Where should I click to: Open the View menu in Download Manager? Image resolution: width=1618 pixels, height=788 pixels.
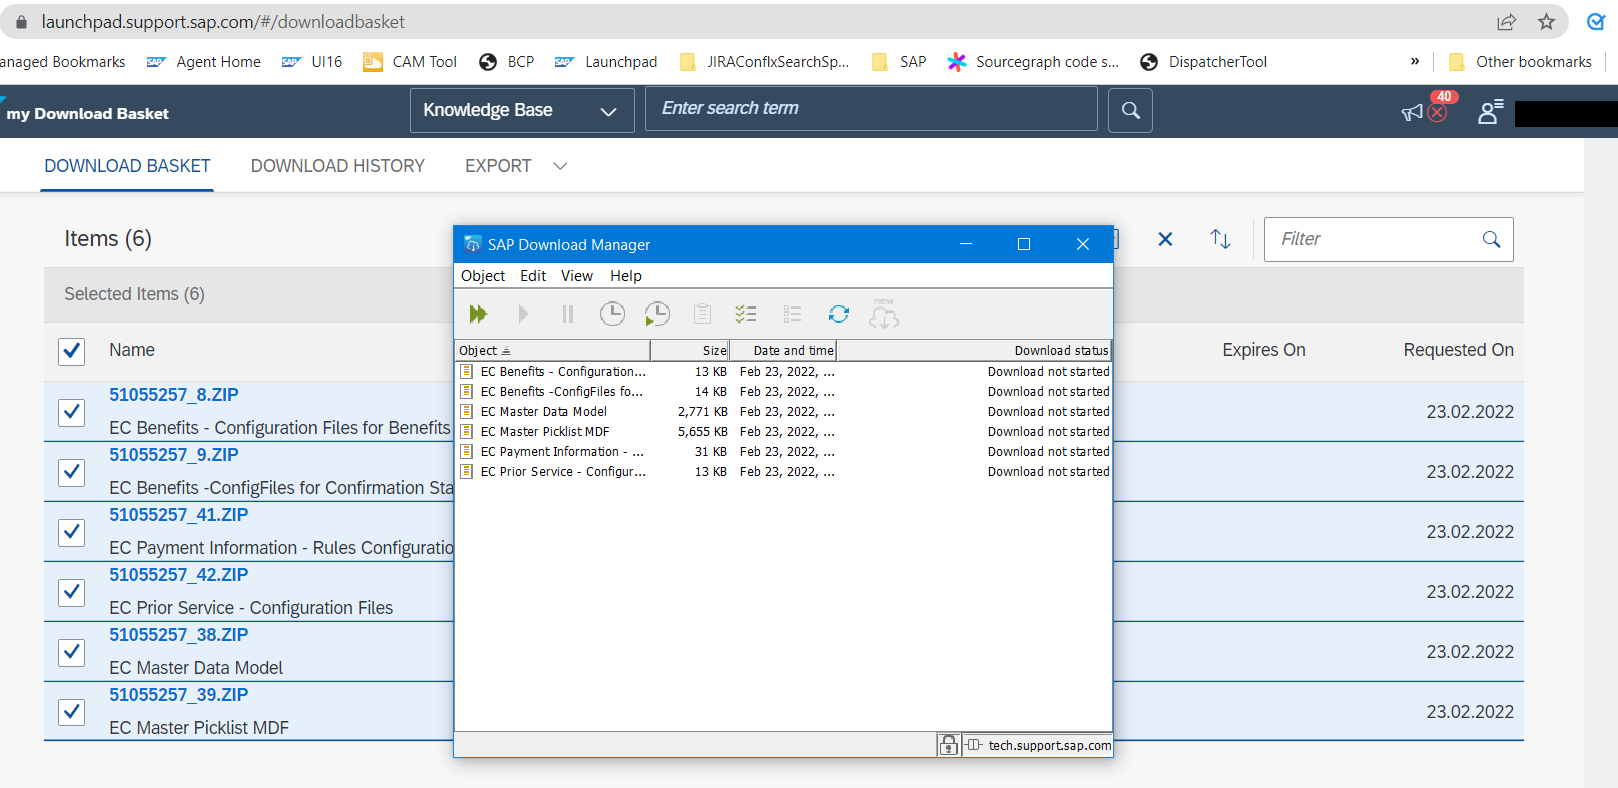pyautogui.click(x=577, y=276)
